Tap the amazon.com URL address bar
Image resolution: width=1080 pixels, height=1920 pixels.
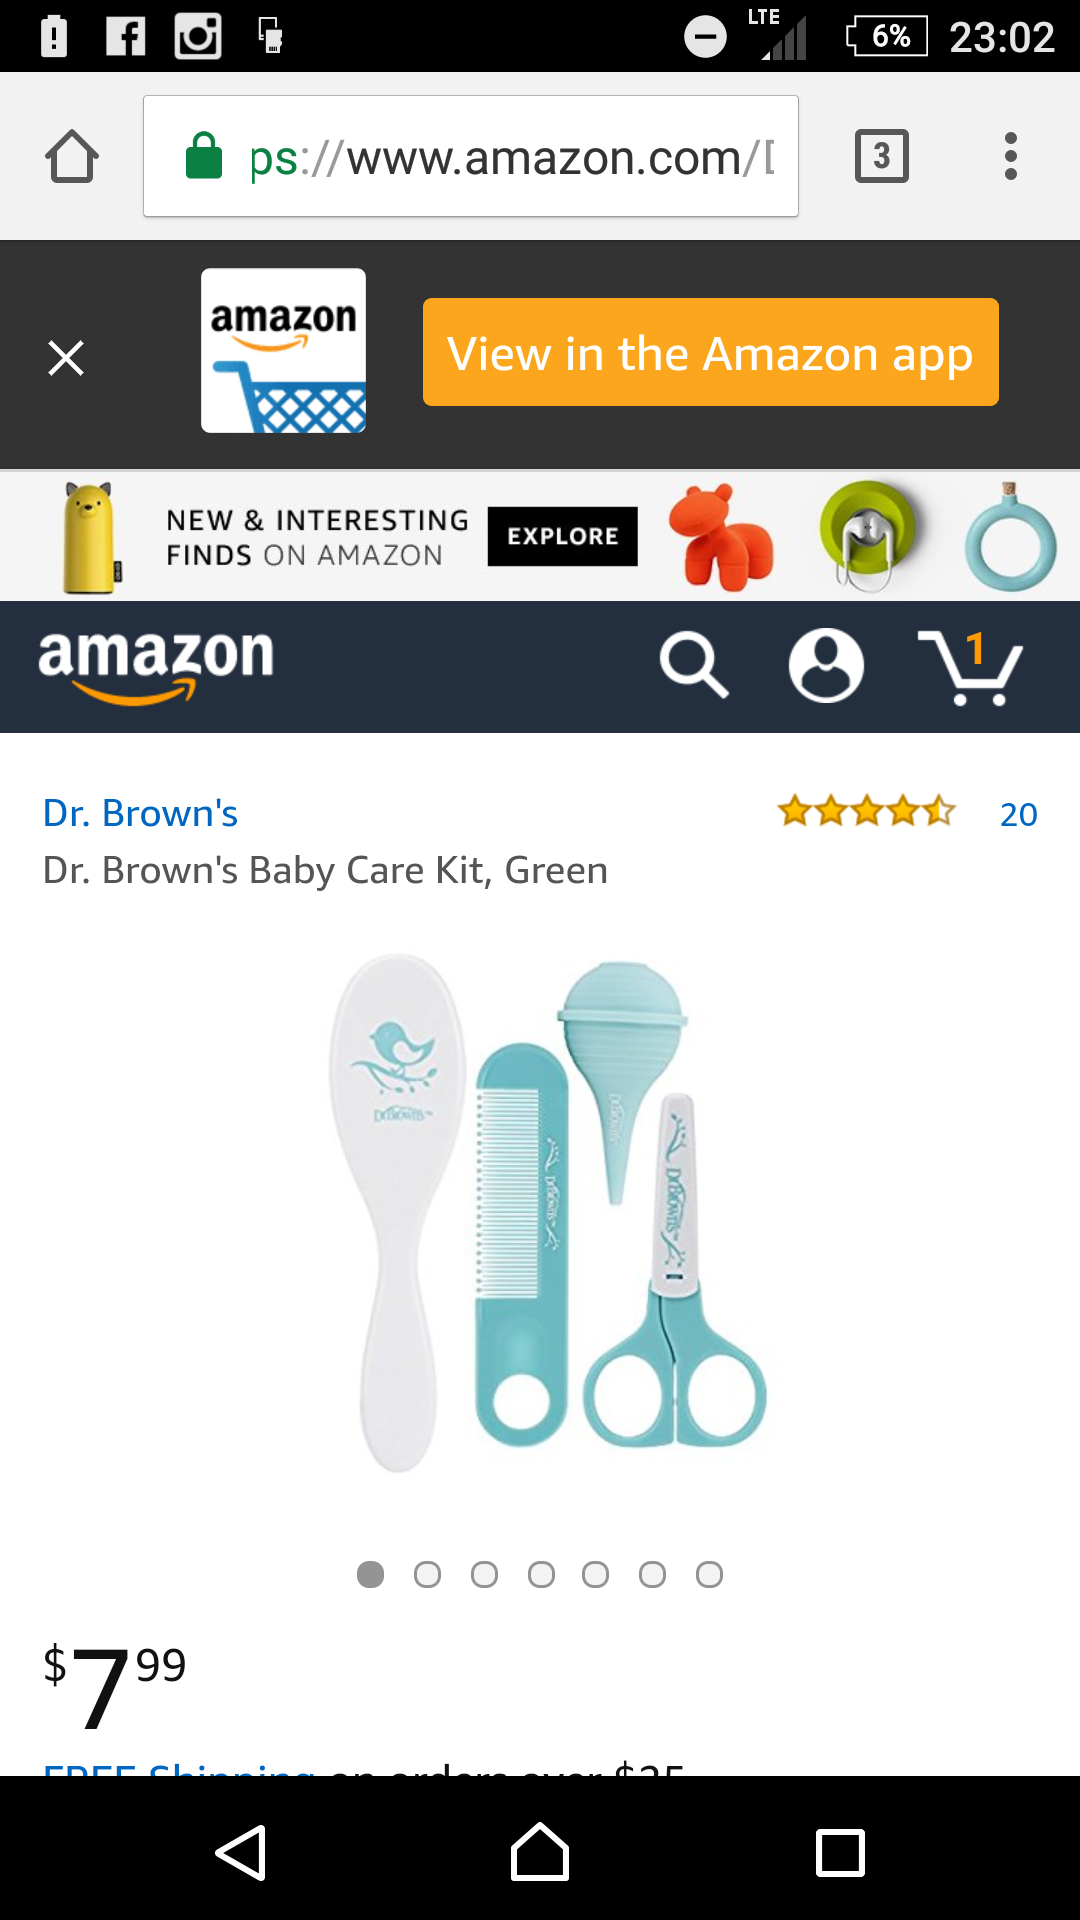(471, 156)
